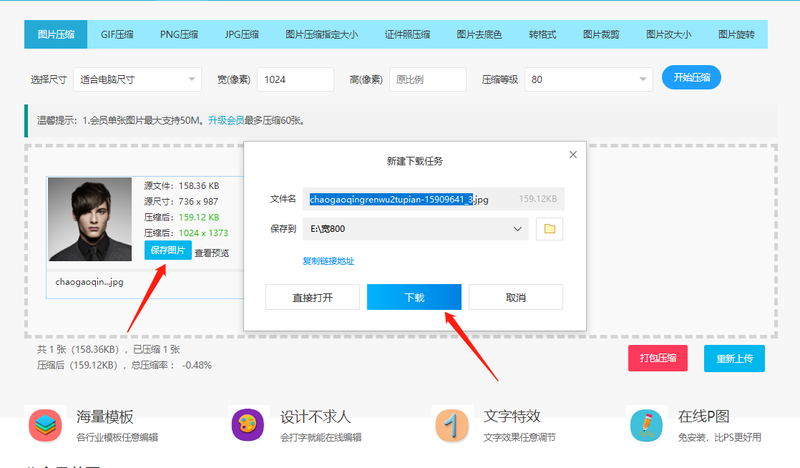Click the chaogaoqin...jpg file name
The image size is (800, 468).
pyautogui.click(x=89, y=282)
